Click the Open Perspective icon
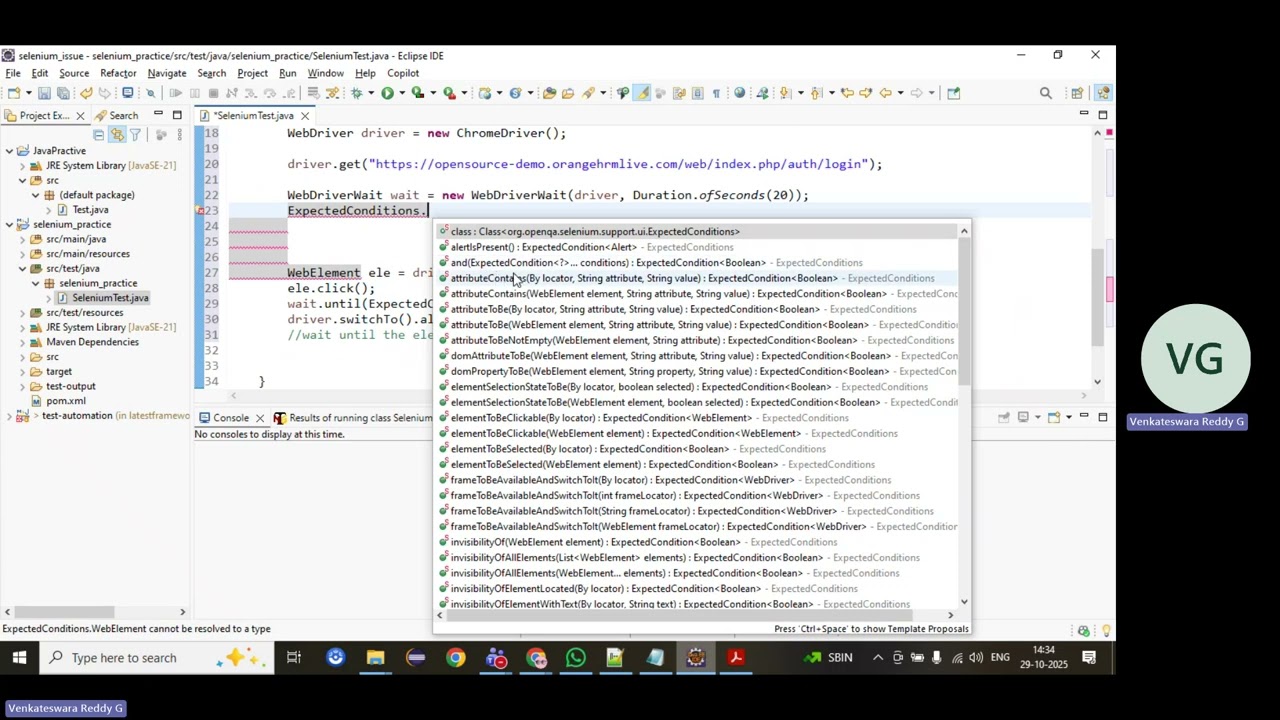This screenshot has height=720, width=1280. 1077,93
